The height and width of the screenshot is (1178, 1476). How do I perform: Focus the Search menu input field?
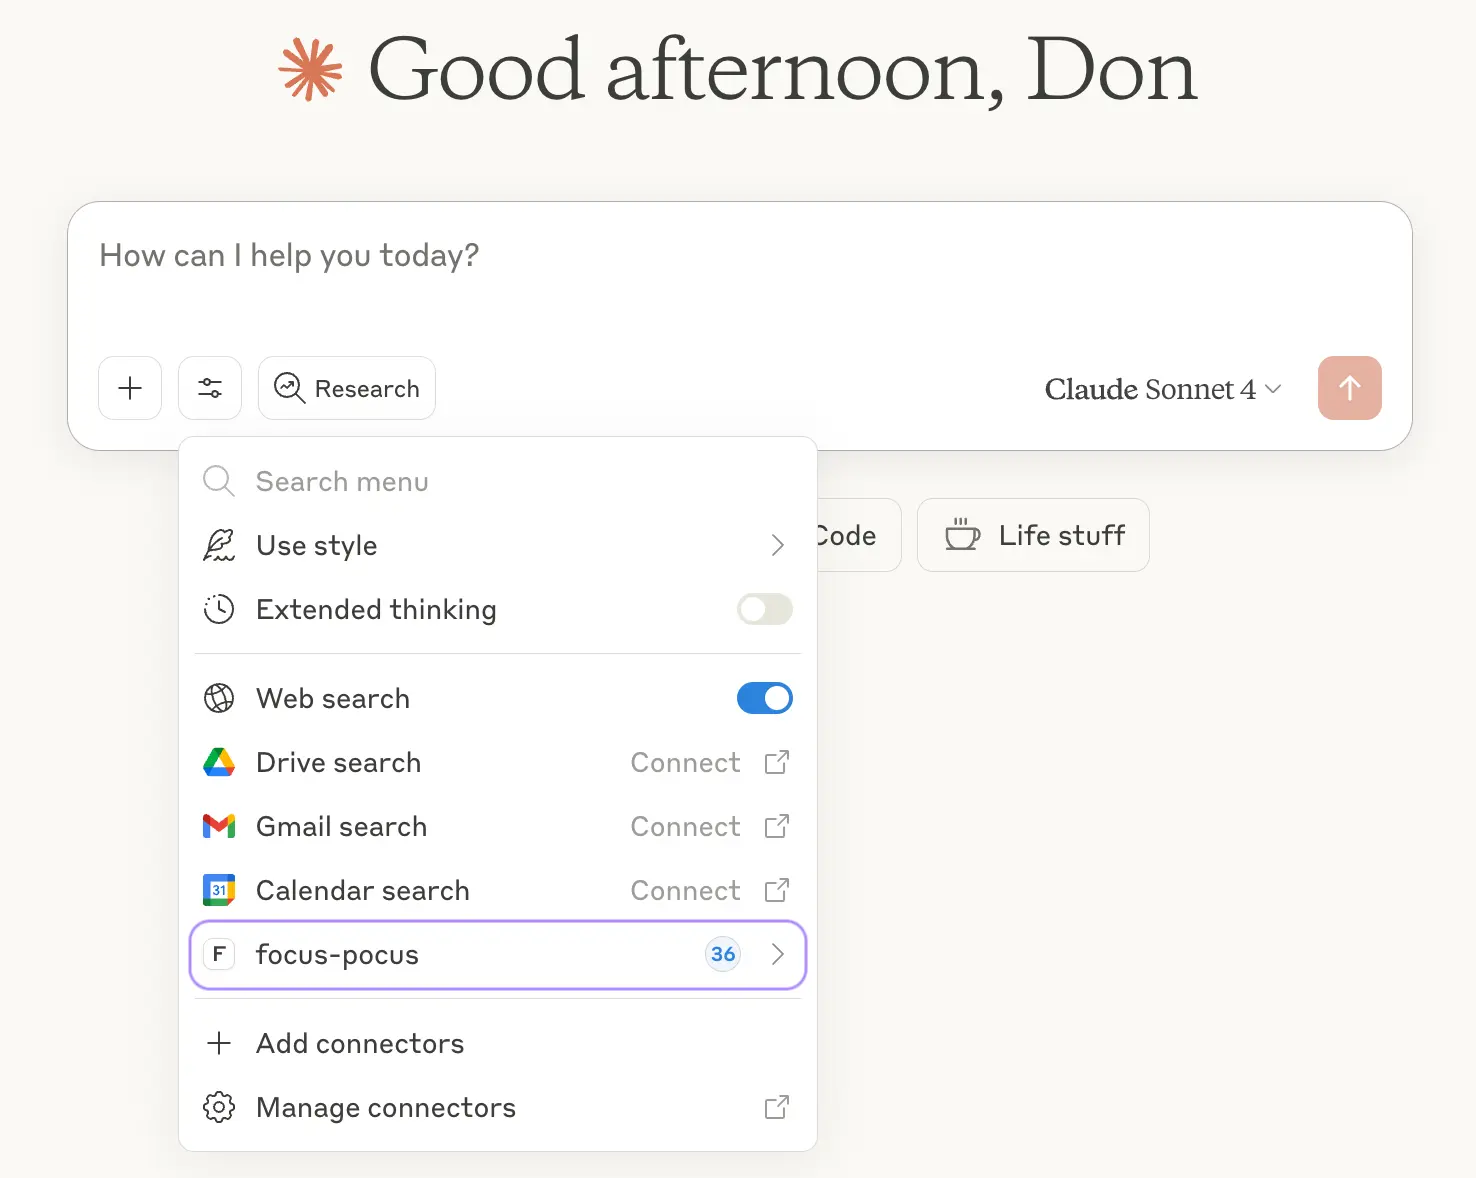[x=498, y=481]
